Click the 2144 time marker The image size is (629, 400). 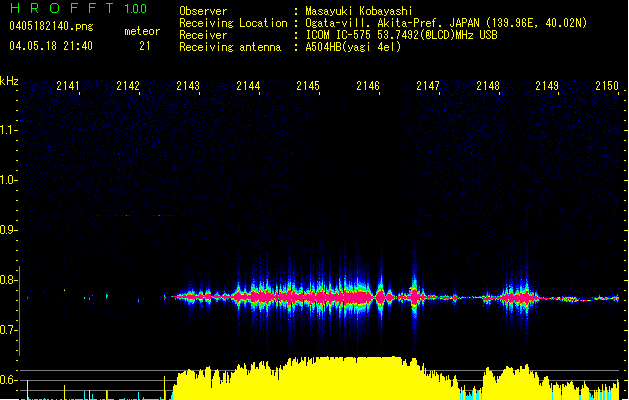[248, 86]
